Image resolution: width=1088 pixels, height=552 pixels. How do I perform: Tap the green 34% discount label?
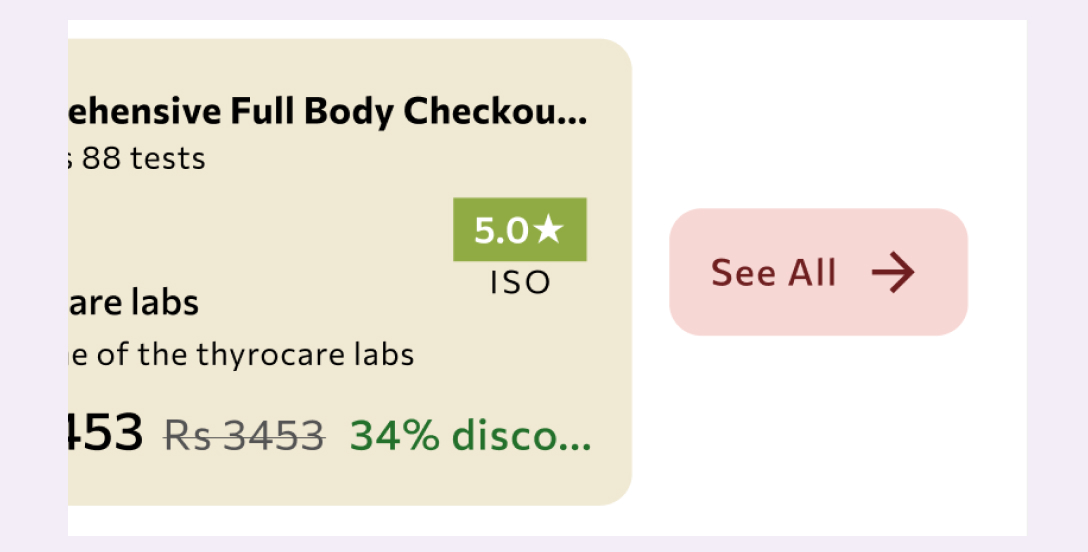click(470, 435)
